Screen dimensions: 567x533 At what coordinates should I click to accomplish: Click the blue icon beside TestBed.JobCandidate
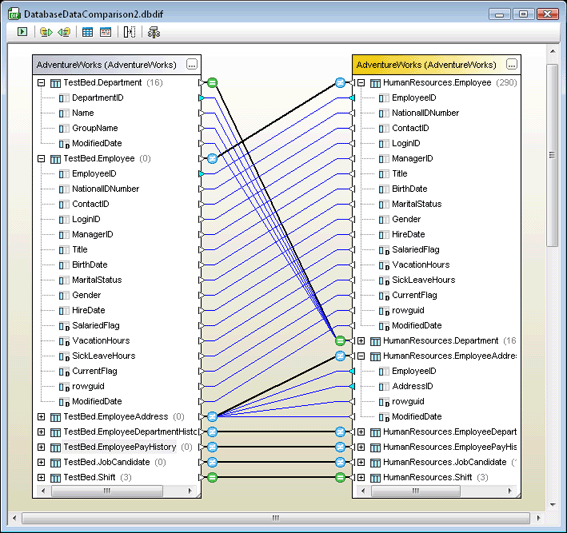pos(212,462)
